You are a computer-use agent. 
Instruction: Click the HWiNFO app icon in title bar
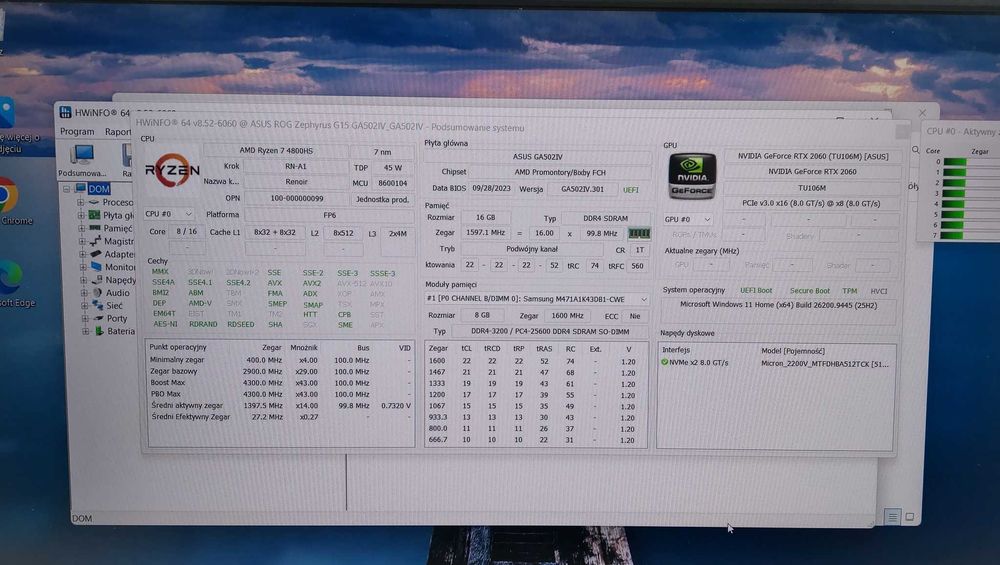(65, 112)
